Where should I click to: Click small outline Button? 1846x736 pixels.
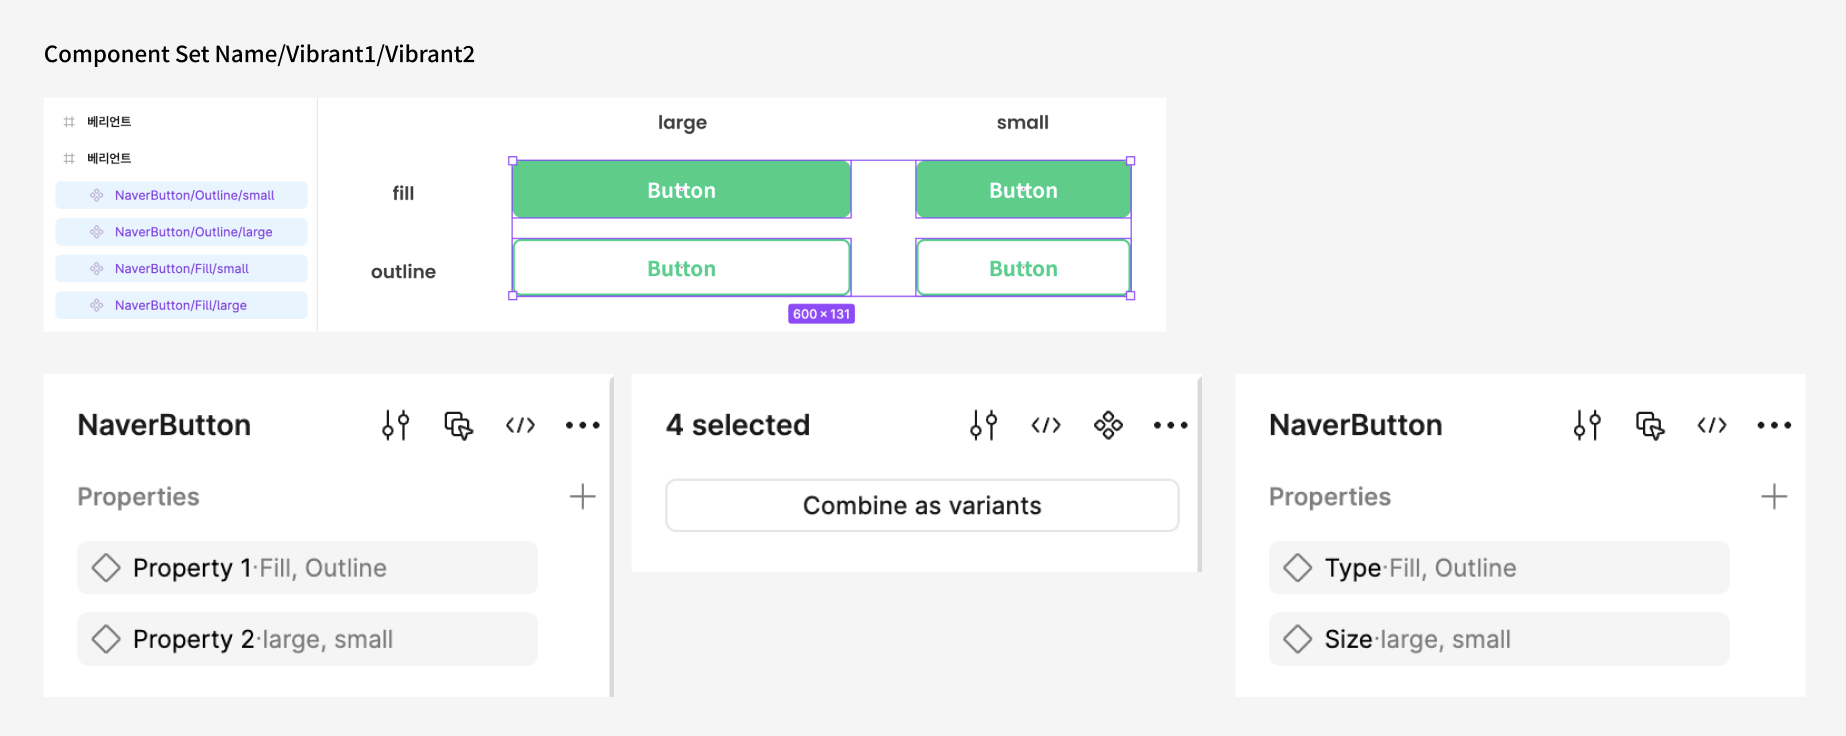click(1023, 268)
